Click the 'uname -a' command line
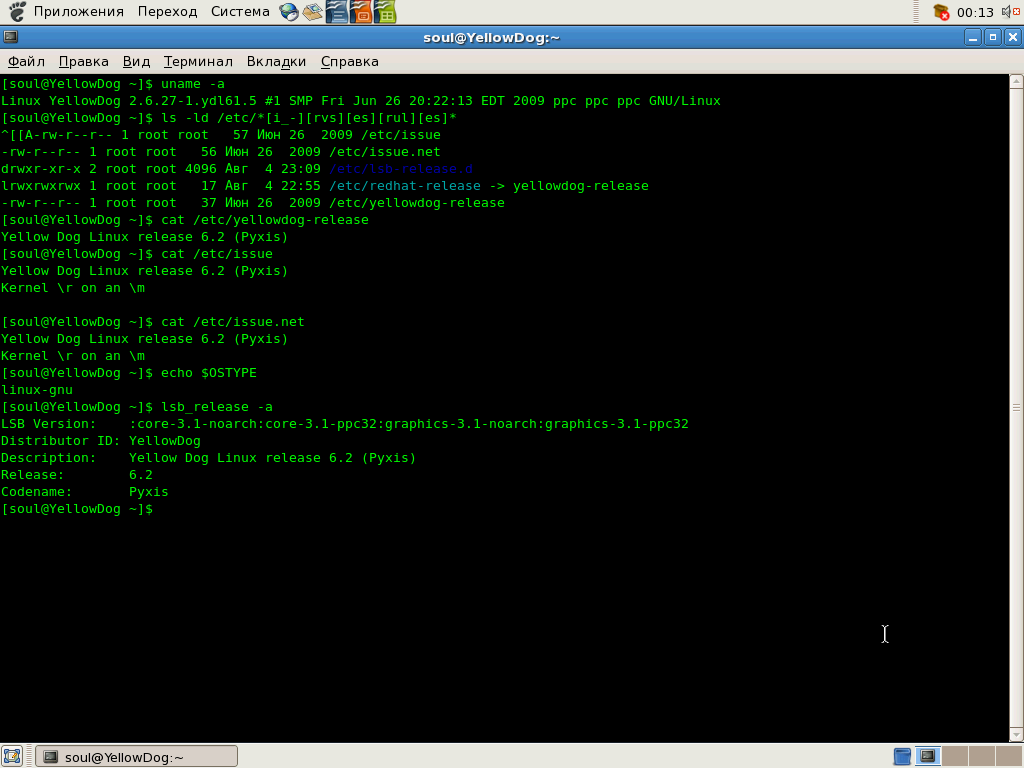Screen dimensions: 1024x768 pos(113,84)
